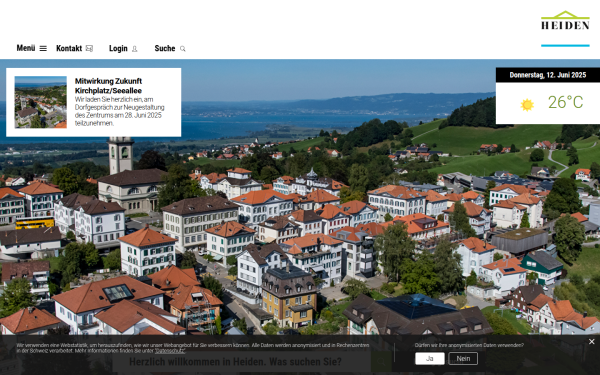The image size is (600, 375).
Task: Click the green search submit button
Action: pos(382,362)
